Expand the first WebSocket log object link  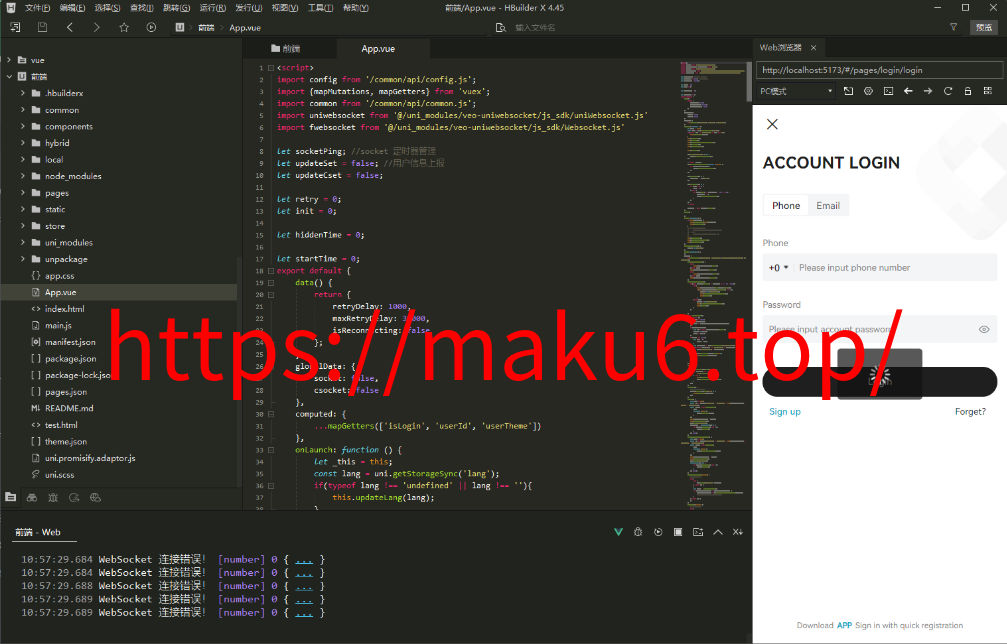(304, 559)
